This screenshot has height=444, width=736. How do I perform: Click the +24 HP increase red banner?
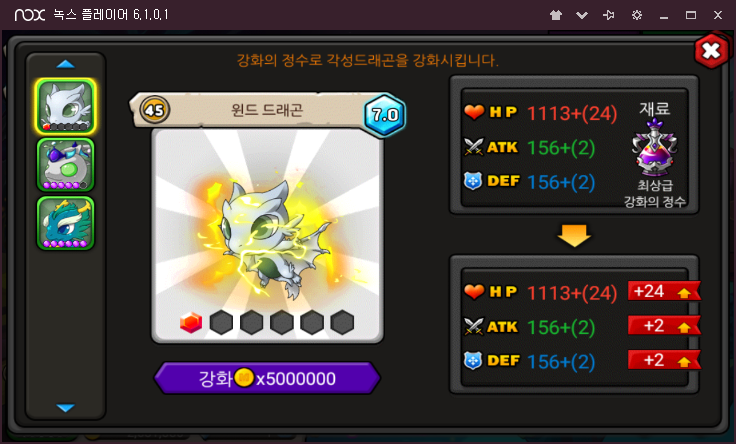click(x=664, y=291)
